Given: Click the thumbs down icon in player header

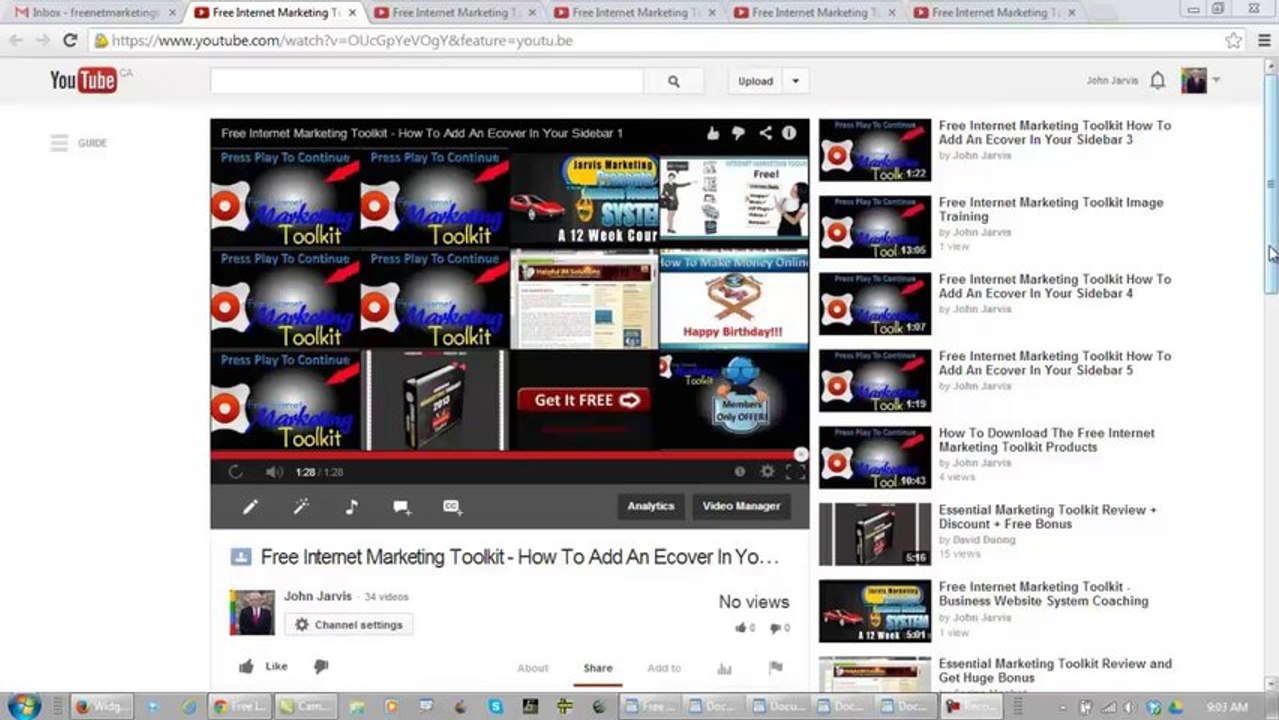Looking at the screenshot, I should [x=738, y=133].
